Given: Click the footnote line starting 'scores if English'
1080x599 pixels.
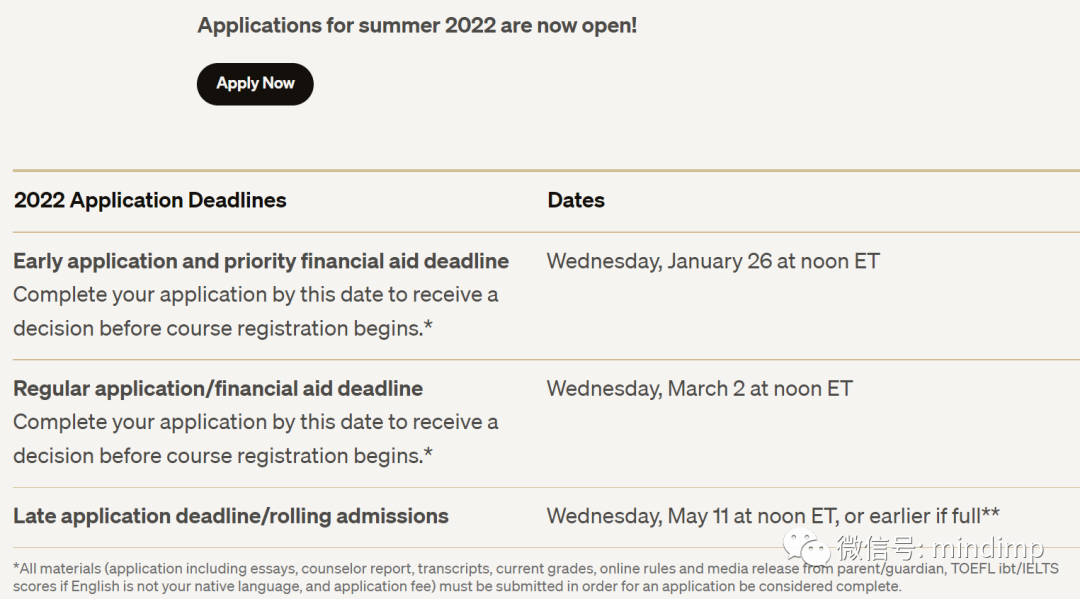Looking at the screenshot, I should click(457, 587).
